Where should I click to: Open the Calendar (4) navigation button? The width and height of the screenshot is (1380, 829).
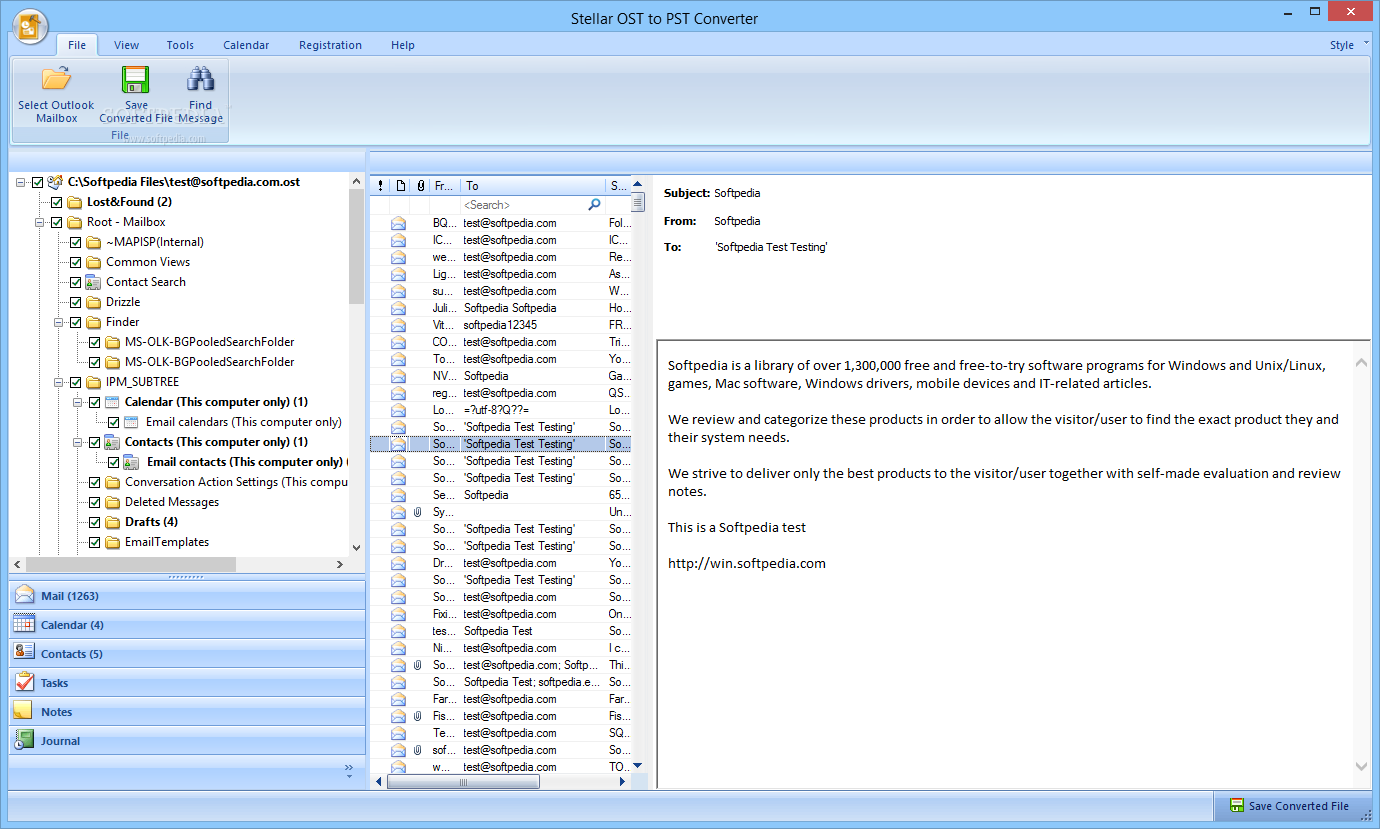[187, 624]
